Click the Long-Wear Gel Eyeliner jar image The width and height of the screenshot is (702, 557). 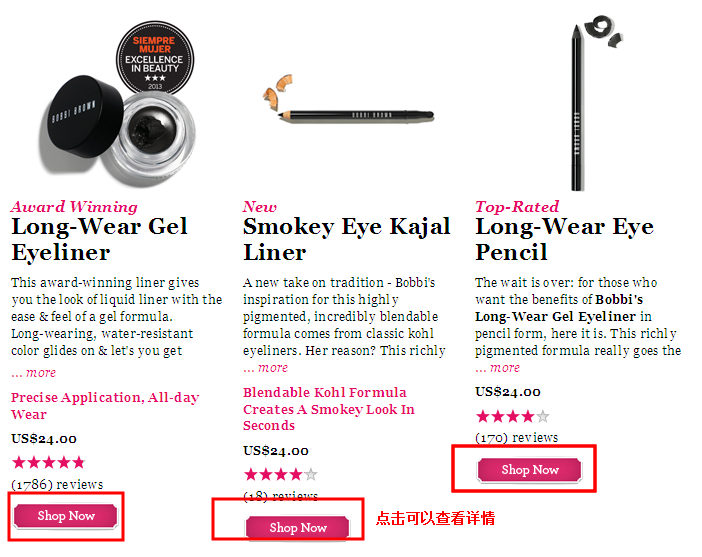point(117,131)
